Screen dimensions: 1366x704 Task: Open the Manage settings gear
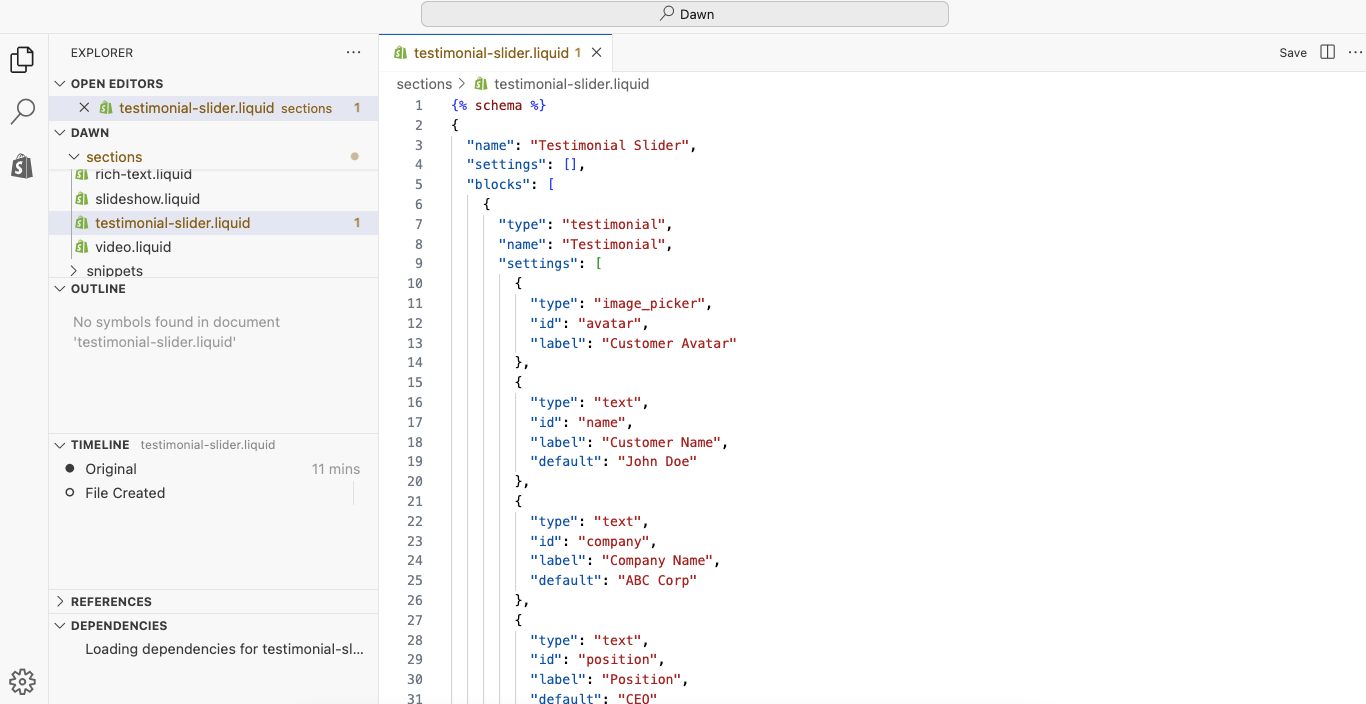point(22,682)
